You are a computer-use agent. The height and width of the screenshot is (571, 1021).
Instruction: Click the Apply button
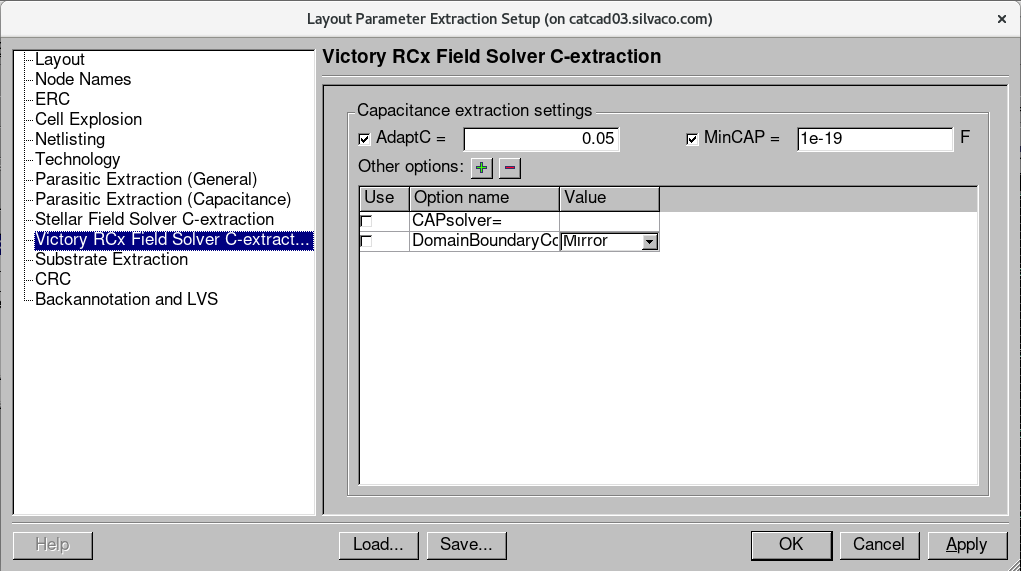[x=966, y=545]
